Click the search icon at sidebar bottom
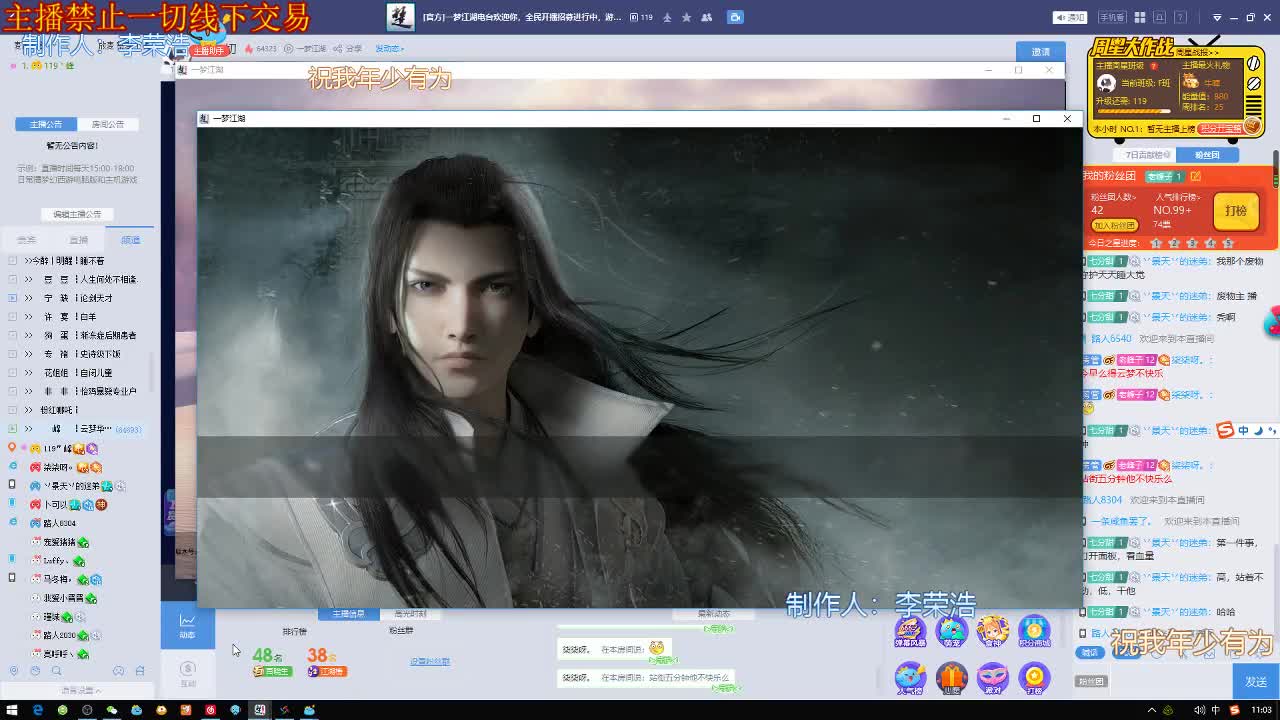This screenshot has width=1280, height=720. (56, 671)
